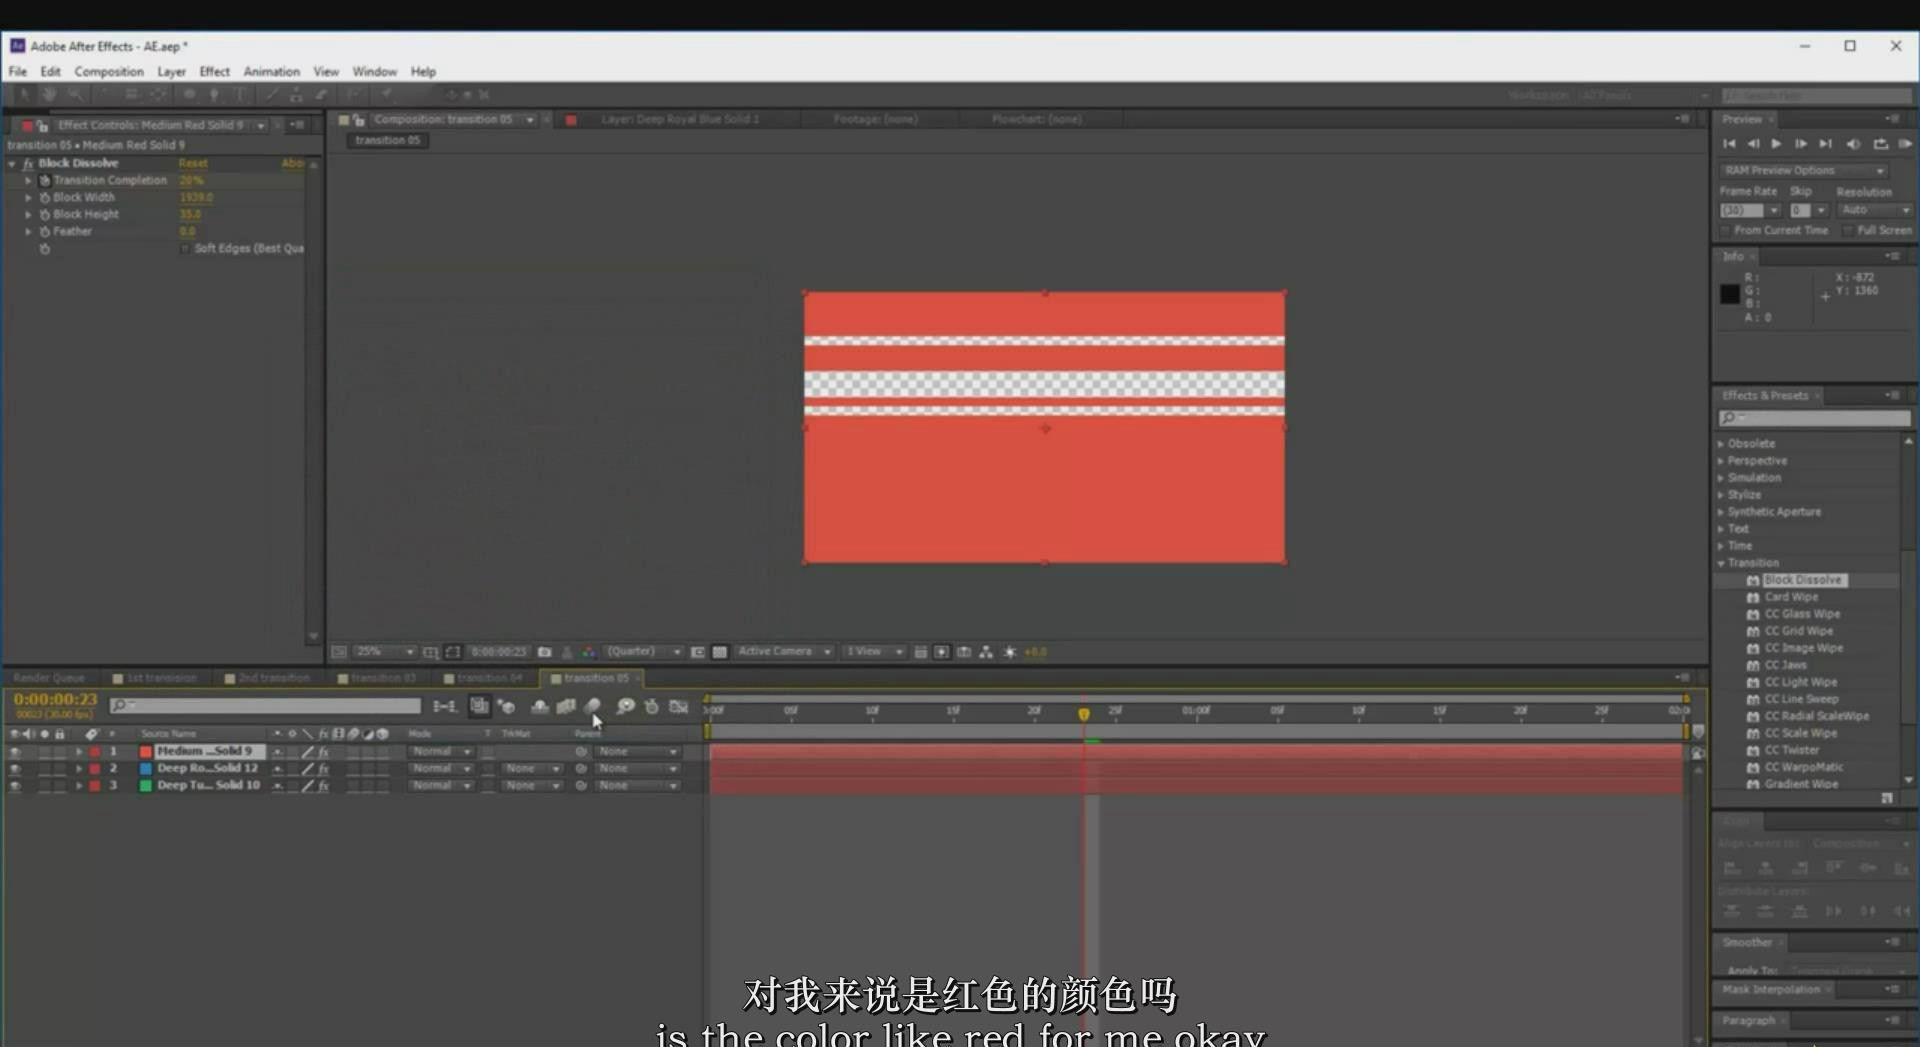Click the timeline layer search field
The height and width of the screenshot is (1047, 1920).
(265, 706)
